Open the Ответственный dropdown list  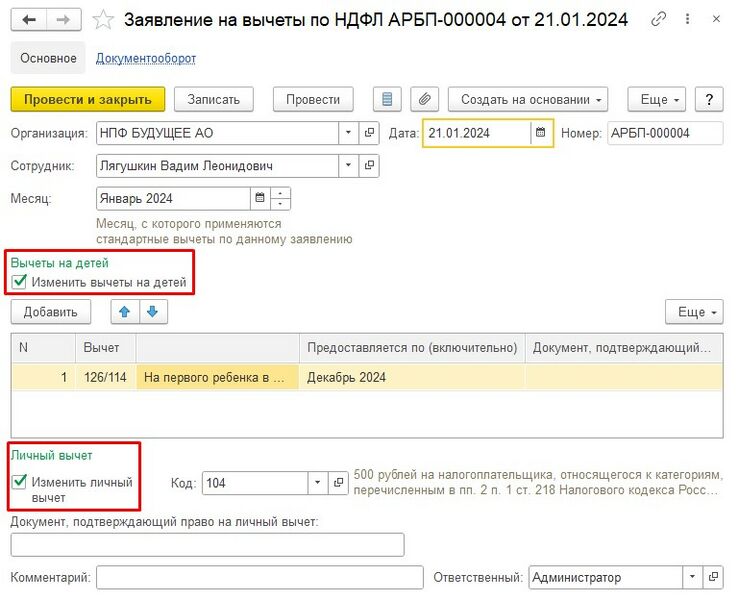tap(692, 577)
